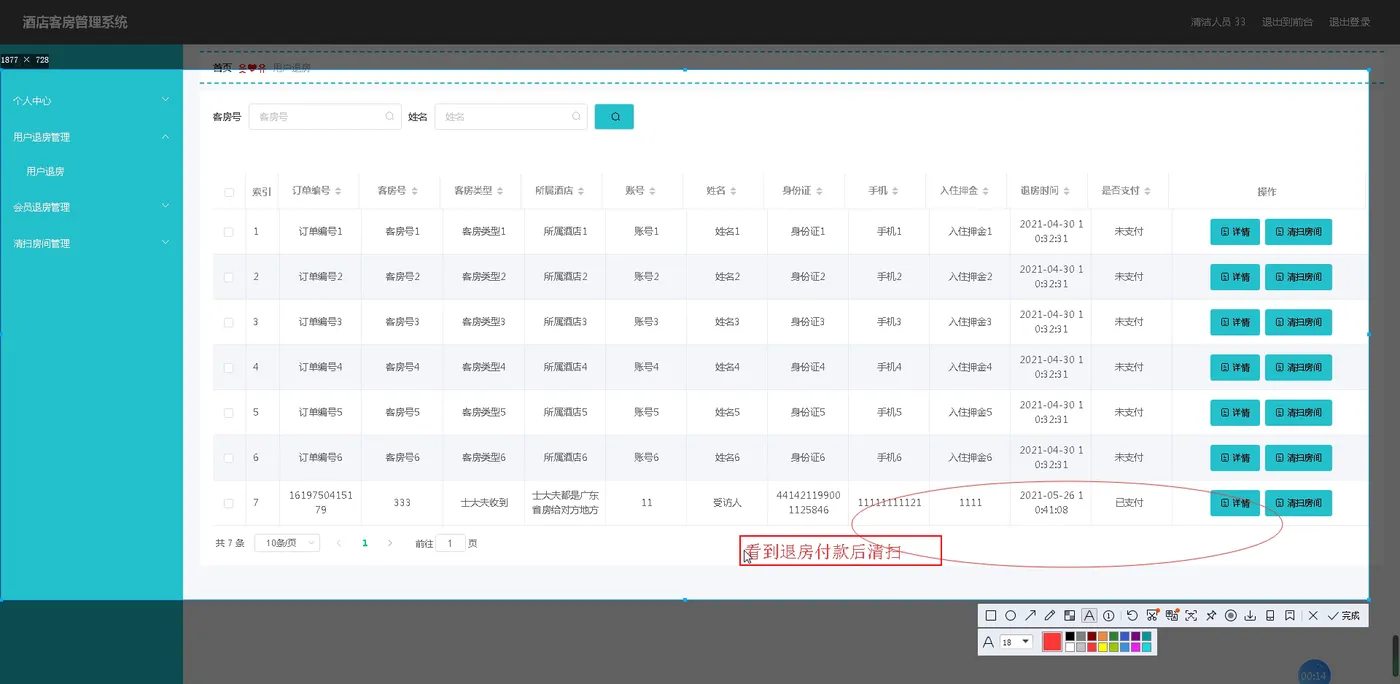
Task: Check the row 订单编号1 checkbox
Action: (x=229, y=232)
